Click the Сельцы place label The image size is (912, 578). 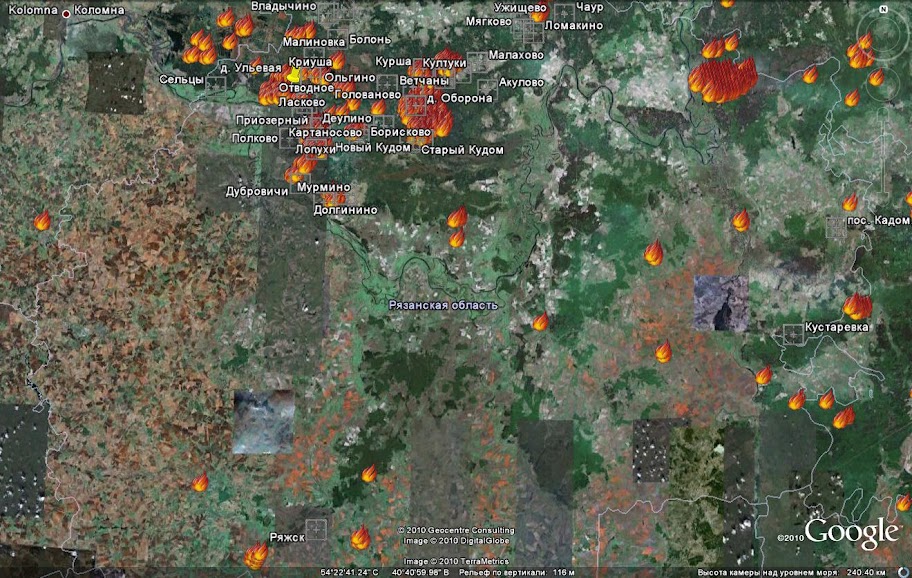[x=181, y=80]
